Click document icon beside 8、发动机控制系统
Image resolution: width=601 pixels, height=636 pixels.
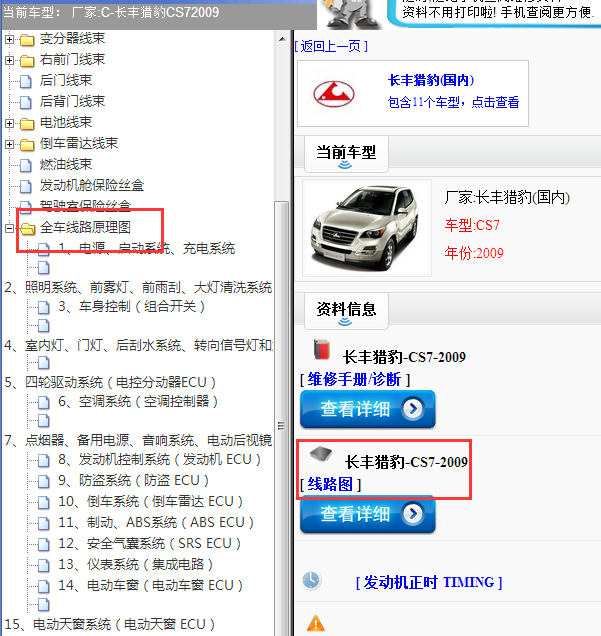pos(43,461)
